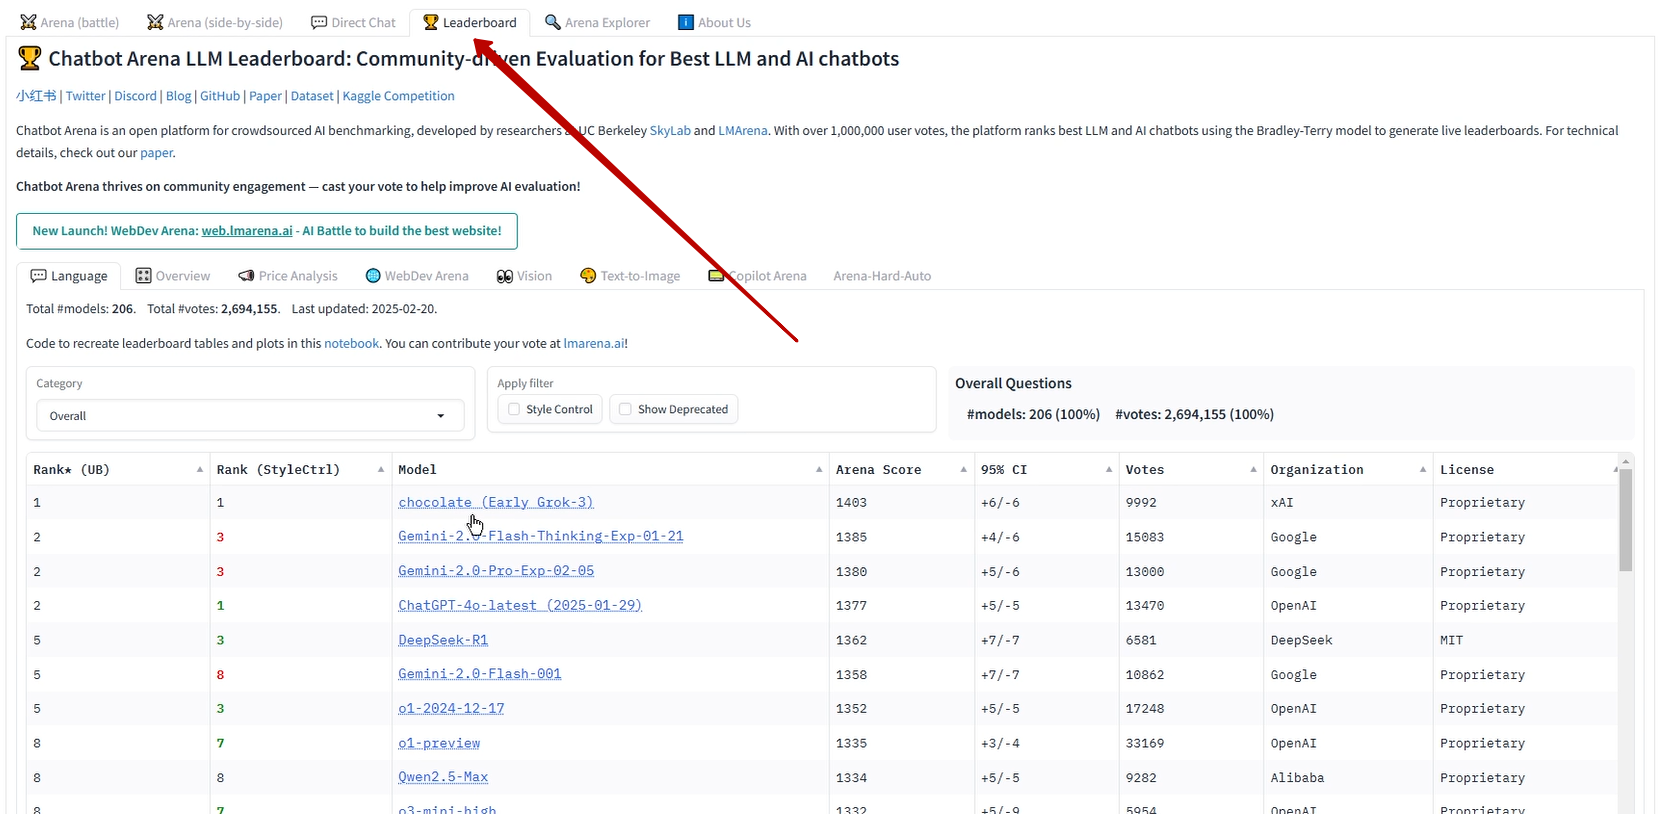Sort by the Rank (StyleCtrl) column arrow
The width and height of the screenshot is (1659, 814).
coord(381,470)
